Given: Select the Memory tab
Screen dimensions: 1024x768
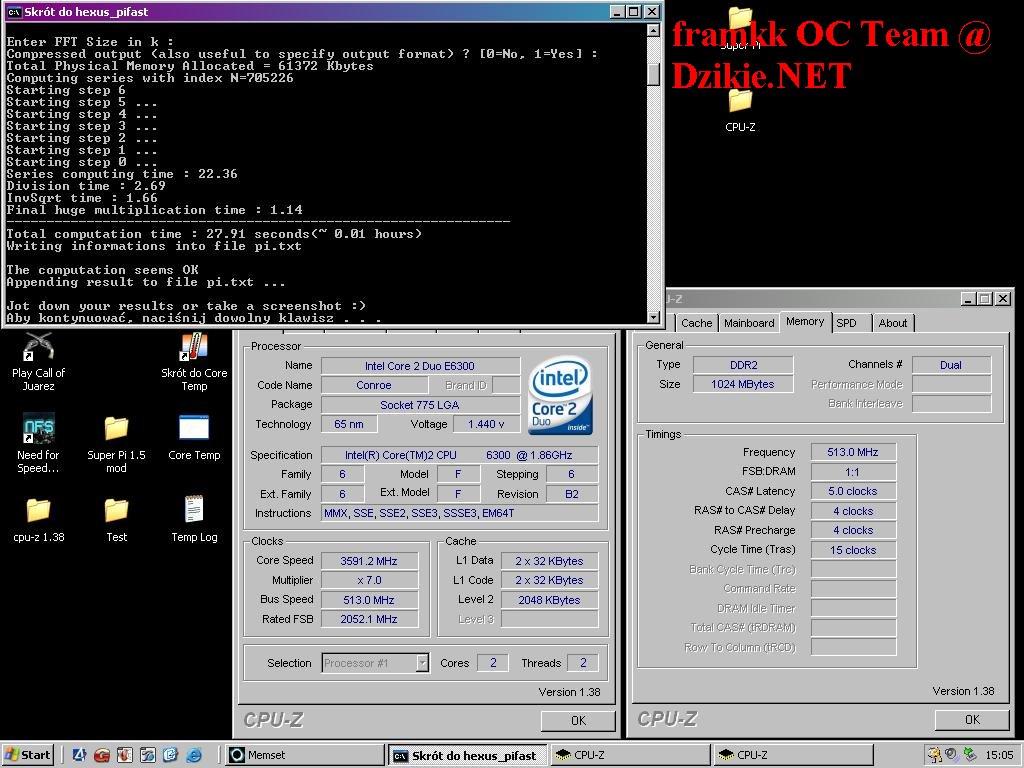Looking at the screenshot, I should coord(805,321).
